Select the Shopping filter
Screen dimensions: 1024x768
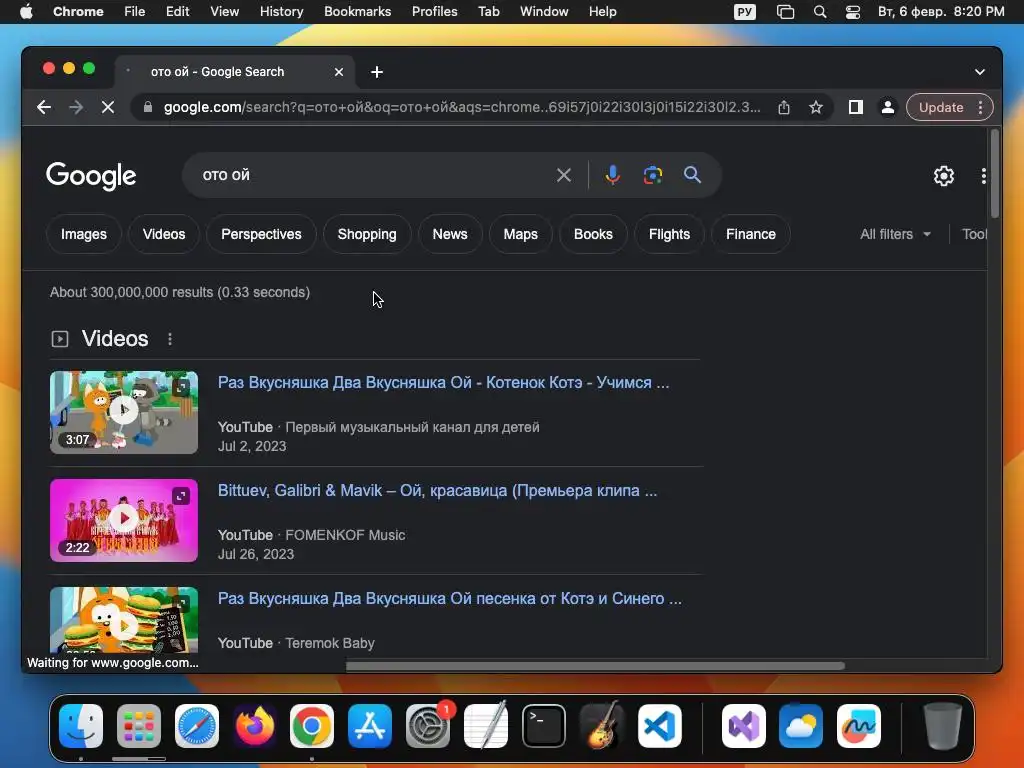[x=367, y=234]
